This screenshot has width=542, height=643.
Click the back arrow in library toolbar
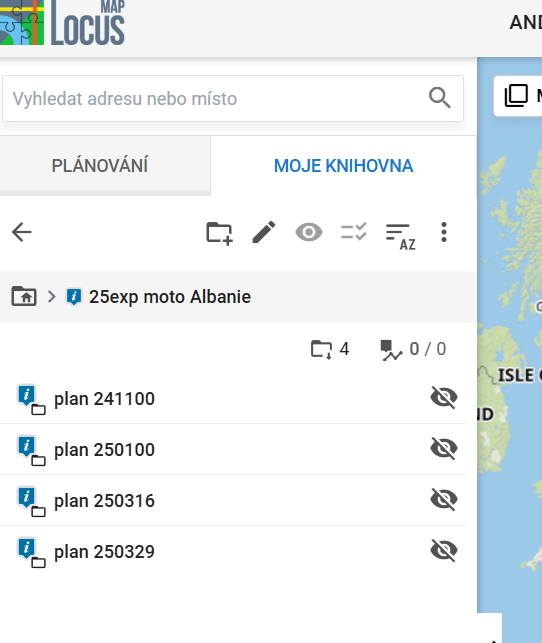click(x=22, y=233)
